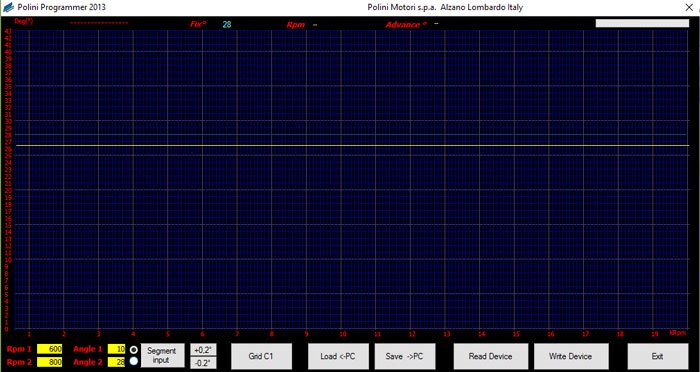Screen dimensions: 700x372
Task: Click the Exit button
Action: pos(658,356)
